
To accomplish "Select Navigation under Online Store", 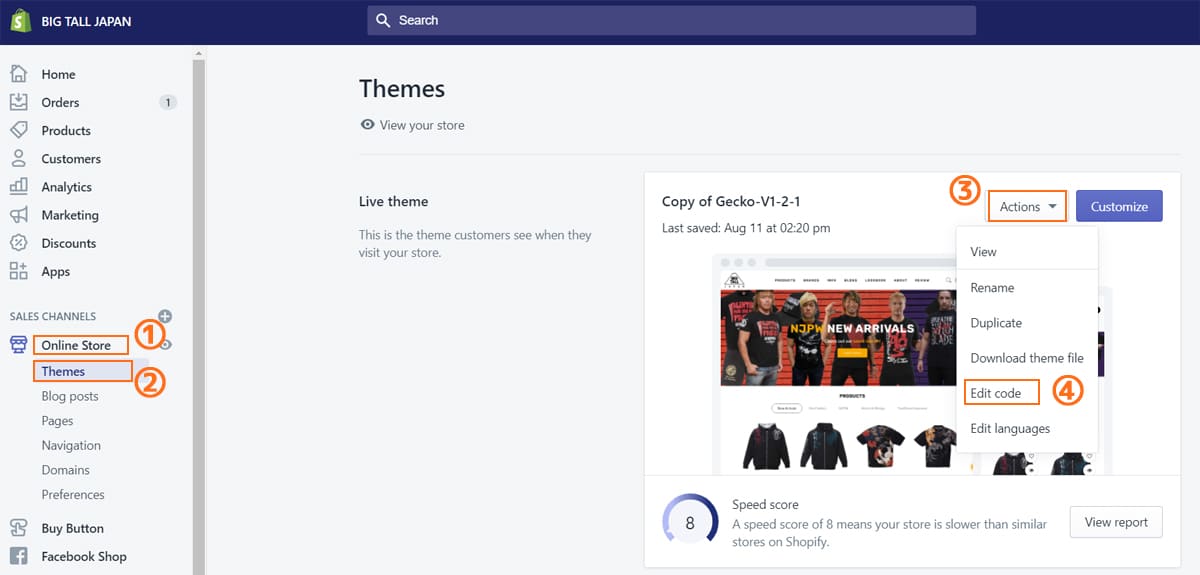I will [x=71, y=445].
